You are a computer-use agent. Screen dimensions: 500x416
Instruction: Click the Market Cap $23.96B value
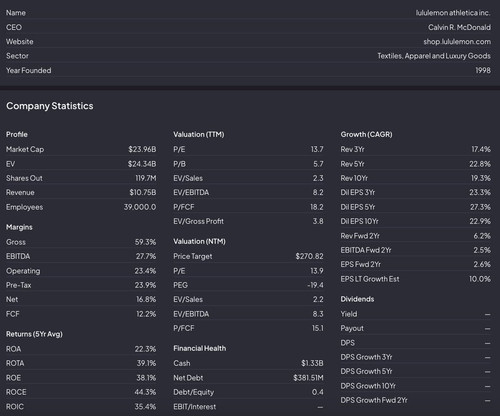(142, 149)
